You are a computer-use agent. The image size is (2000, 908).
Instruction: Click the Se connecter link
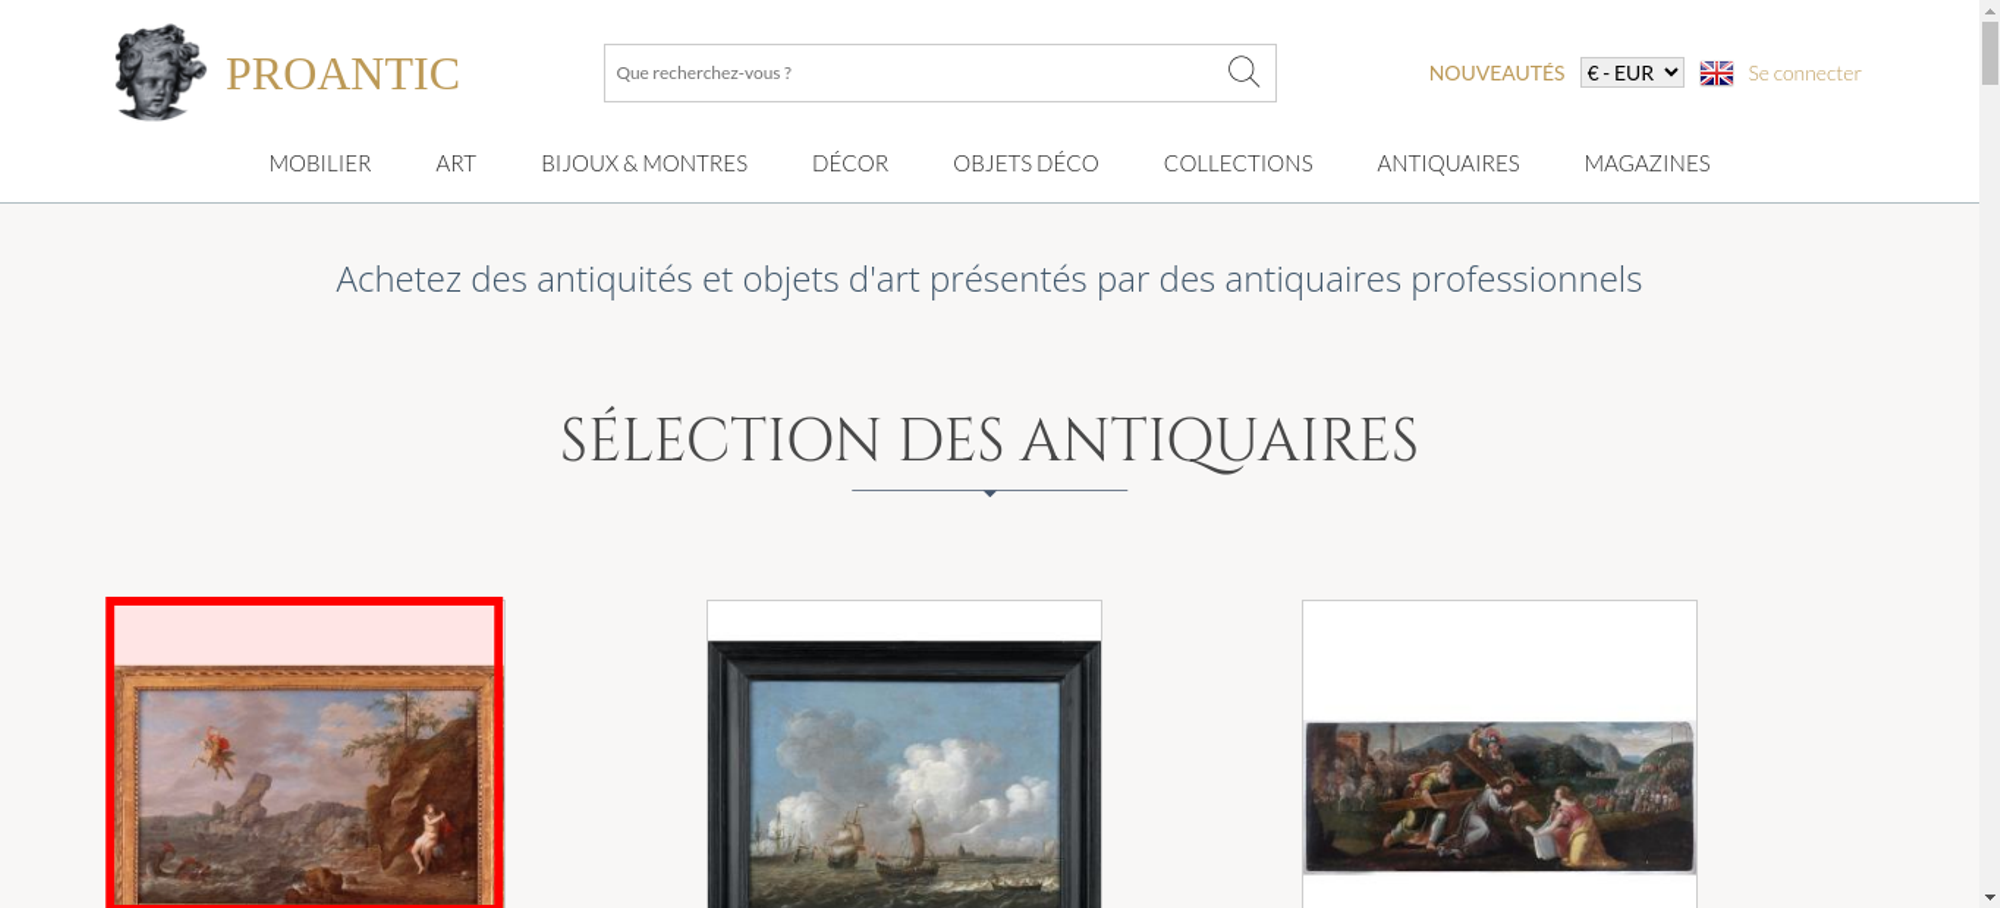click(1804, 73)
